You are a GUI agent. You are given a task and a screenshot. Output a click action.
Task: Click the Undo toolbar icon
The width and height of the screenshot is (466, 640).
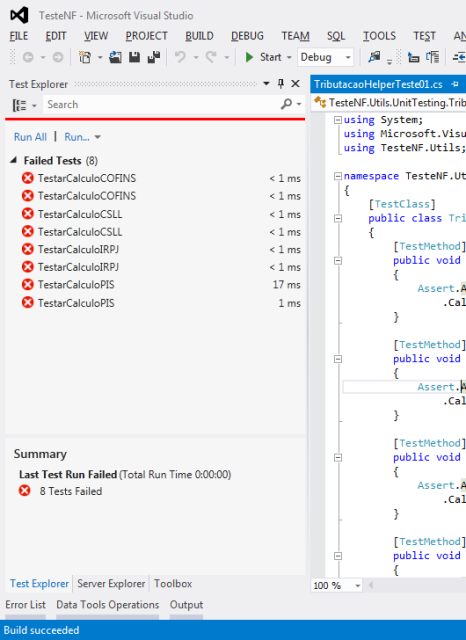[180, 57]
